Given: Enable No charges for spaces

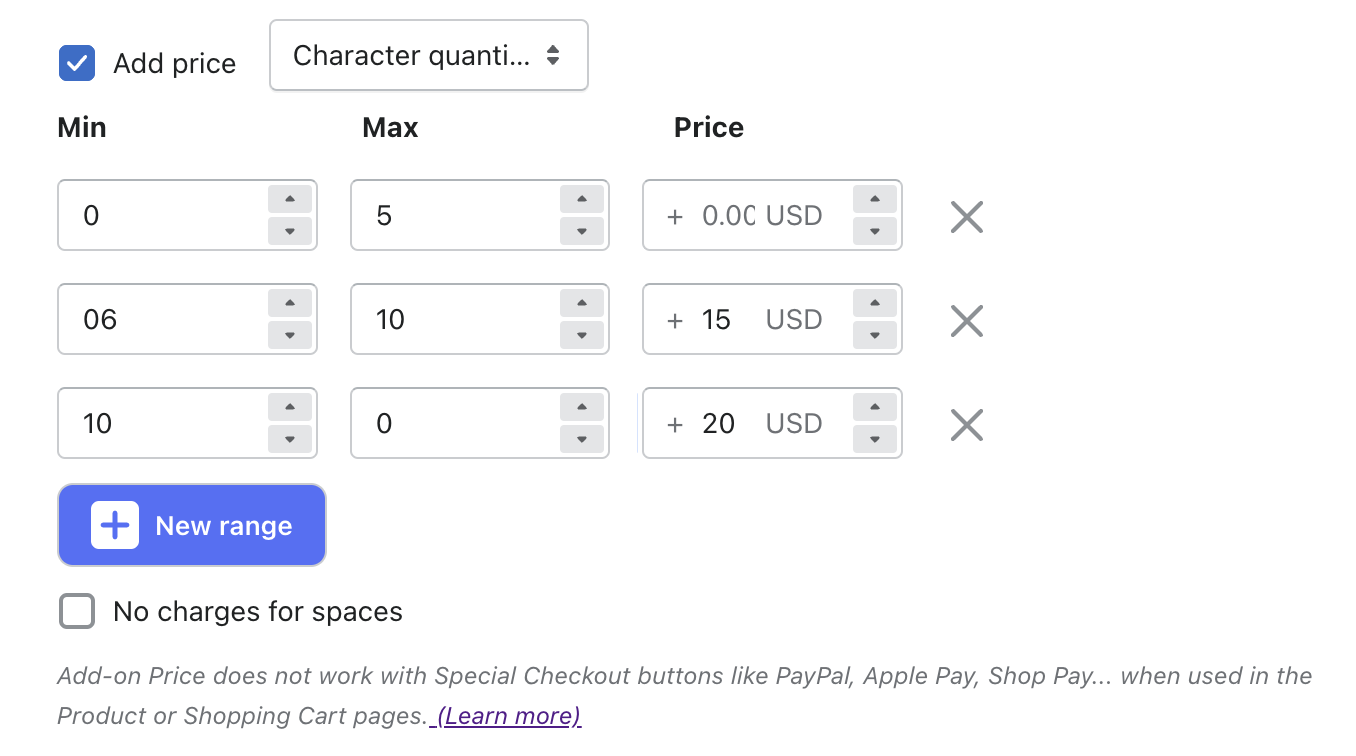Looking at the screenshot, I should click(77, 611).
